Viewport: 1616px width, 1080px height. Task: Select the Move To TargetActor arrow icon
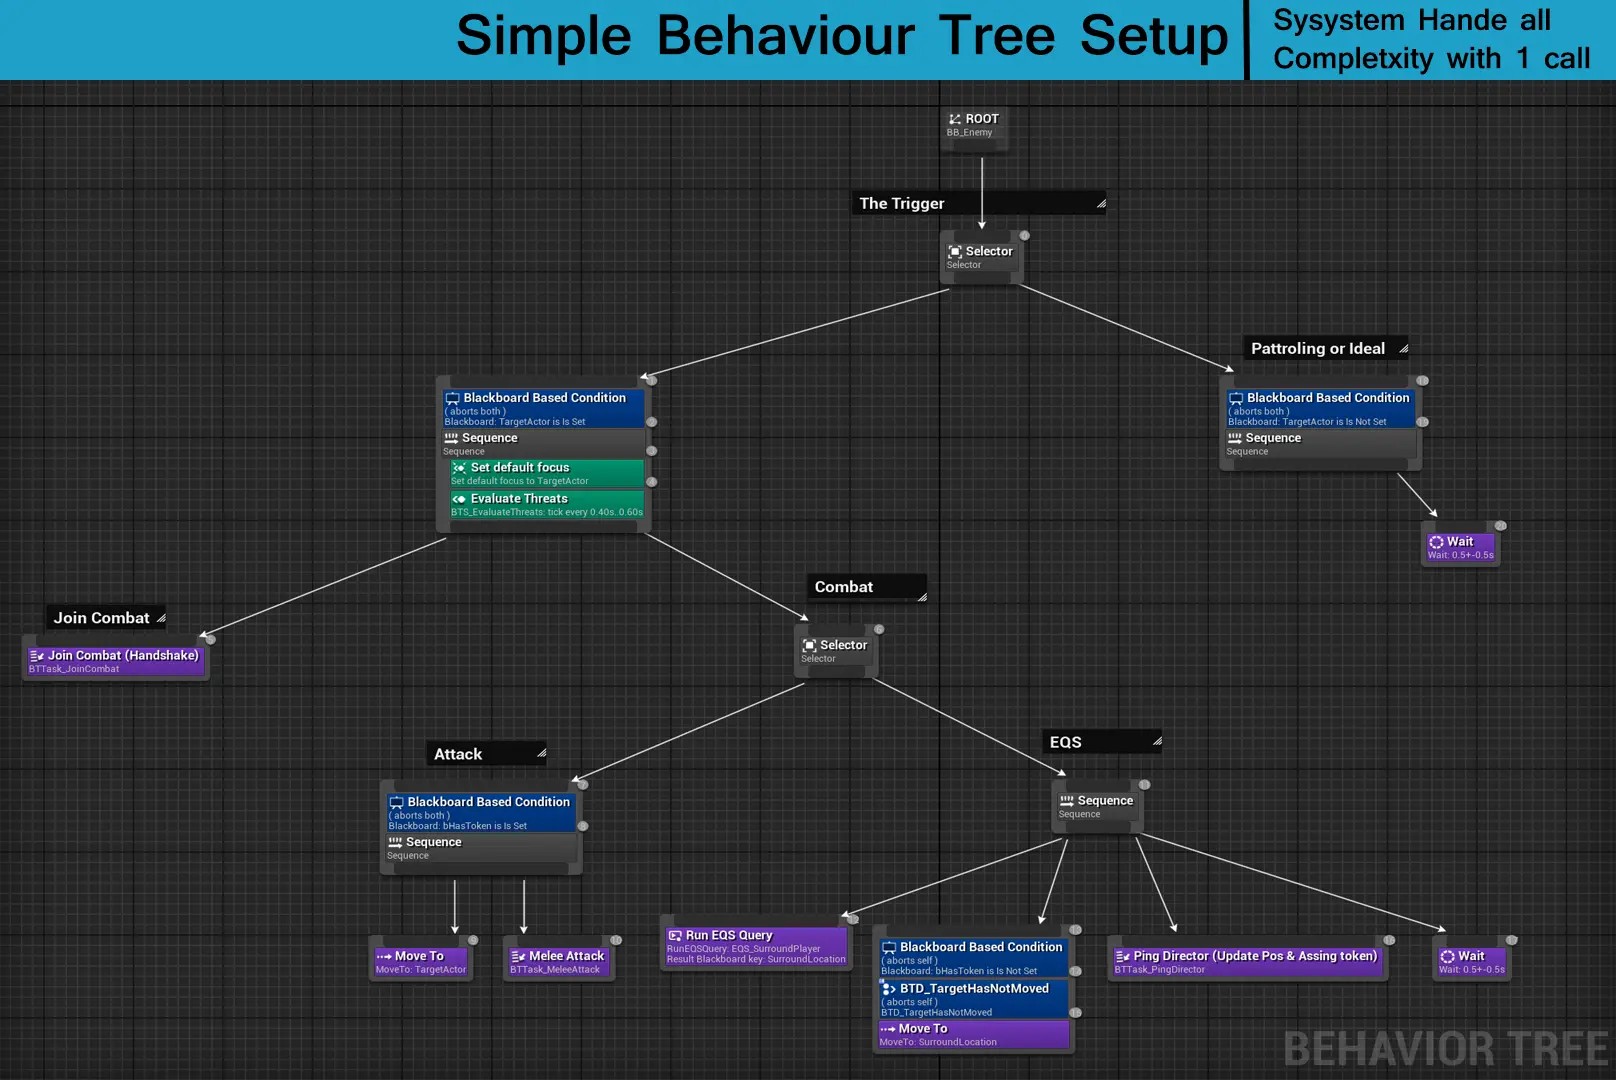(x=384, y=957)
